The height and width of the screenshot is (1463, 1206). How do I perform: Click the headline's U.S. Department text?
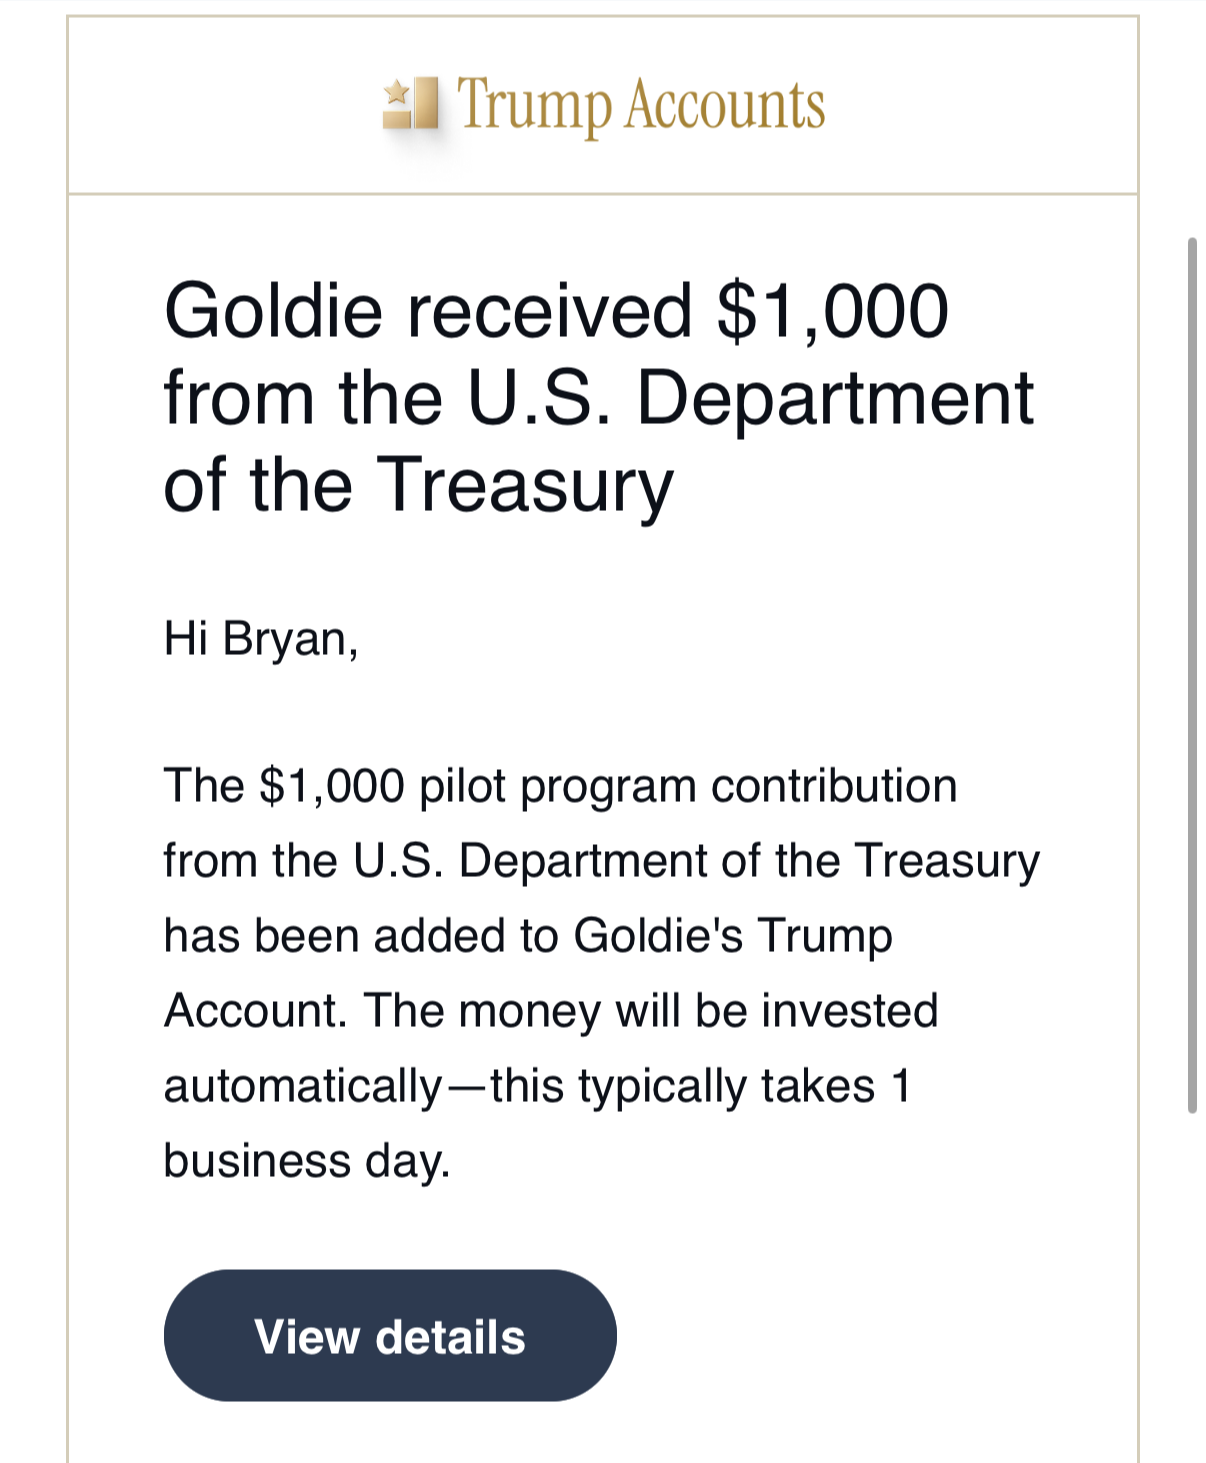click(x=750, y=398)
